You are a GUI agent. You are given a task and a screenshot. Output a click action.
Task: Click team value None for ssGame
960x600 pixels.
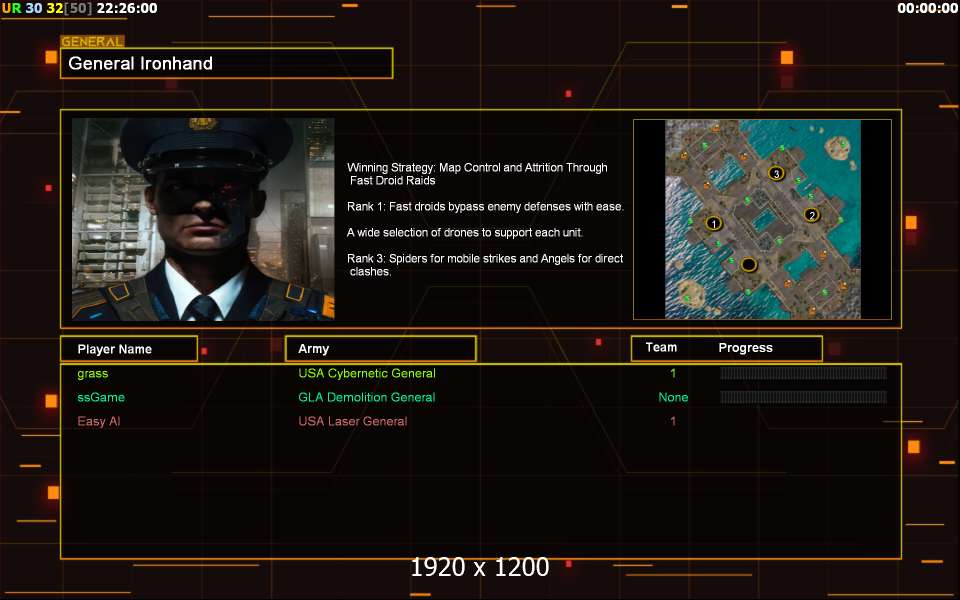click(673, 397)
